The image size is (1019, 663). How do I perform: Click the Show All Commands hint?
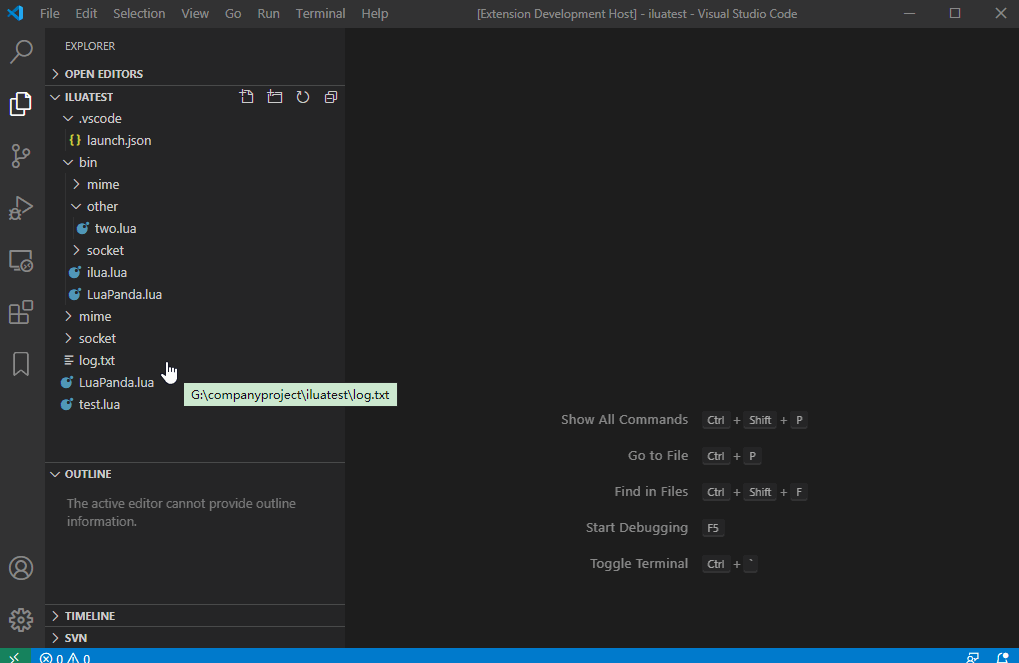(x=624, y=420)
